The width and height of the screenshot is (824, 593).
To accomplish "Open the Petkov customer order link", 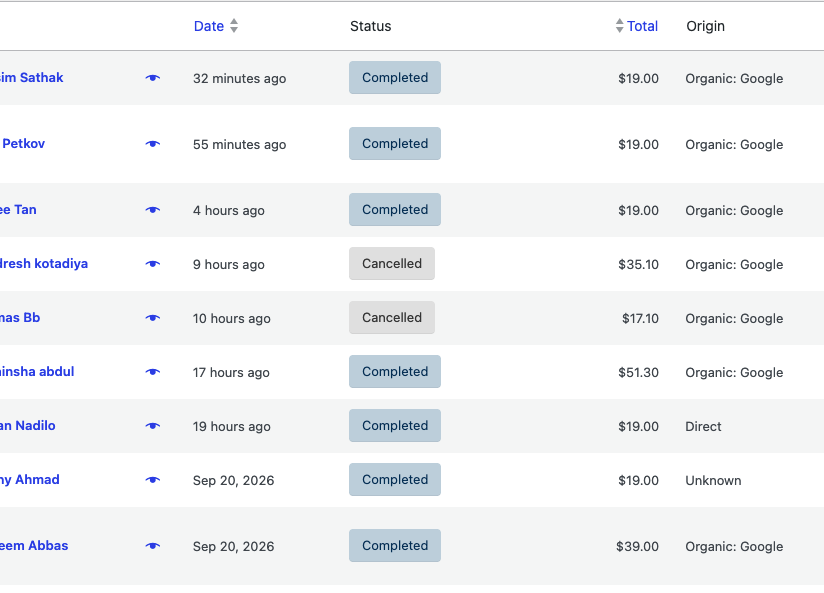I will coord(23,144).
